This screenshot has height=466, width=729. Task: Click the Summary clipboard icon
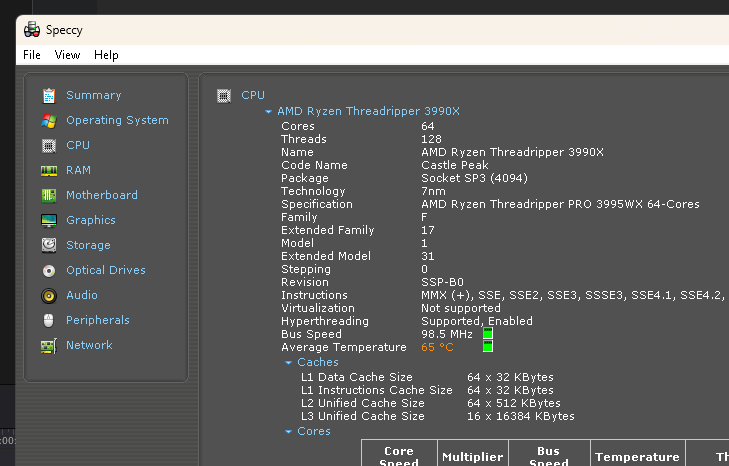pos(49,95)
